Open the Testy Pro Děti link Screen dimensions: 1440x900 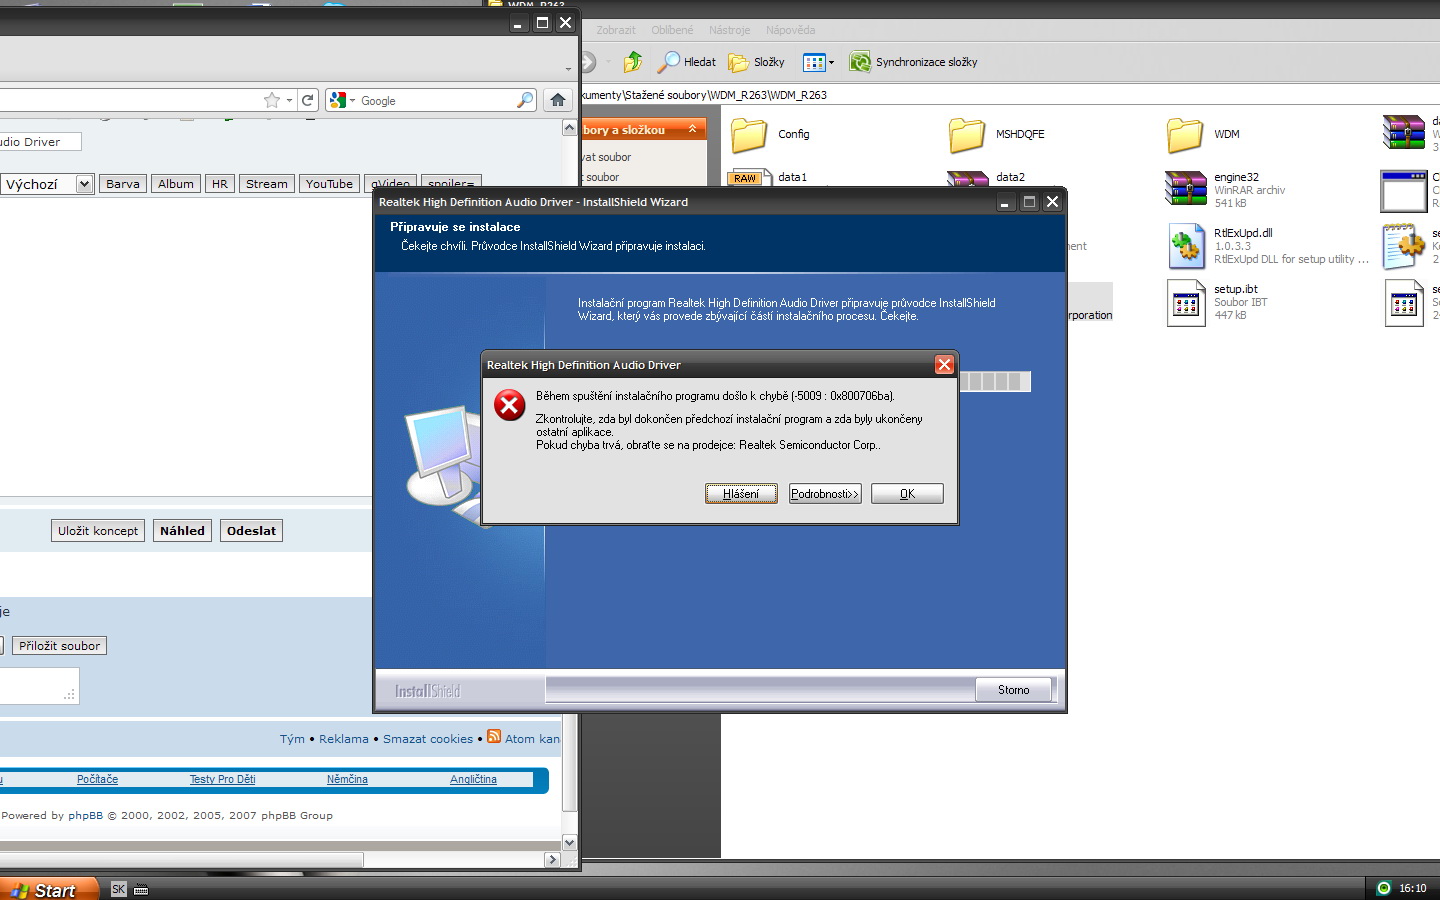[222, 779]
